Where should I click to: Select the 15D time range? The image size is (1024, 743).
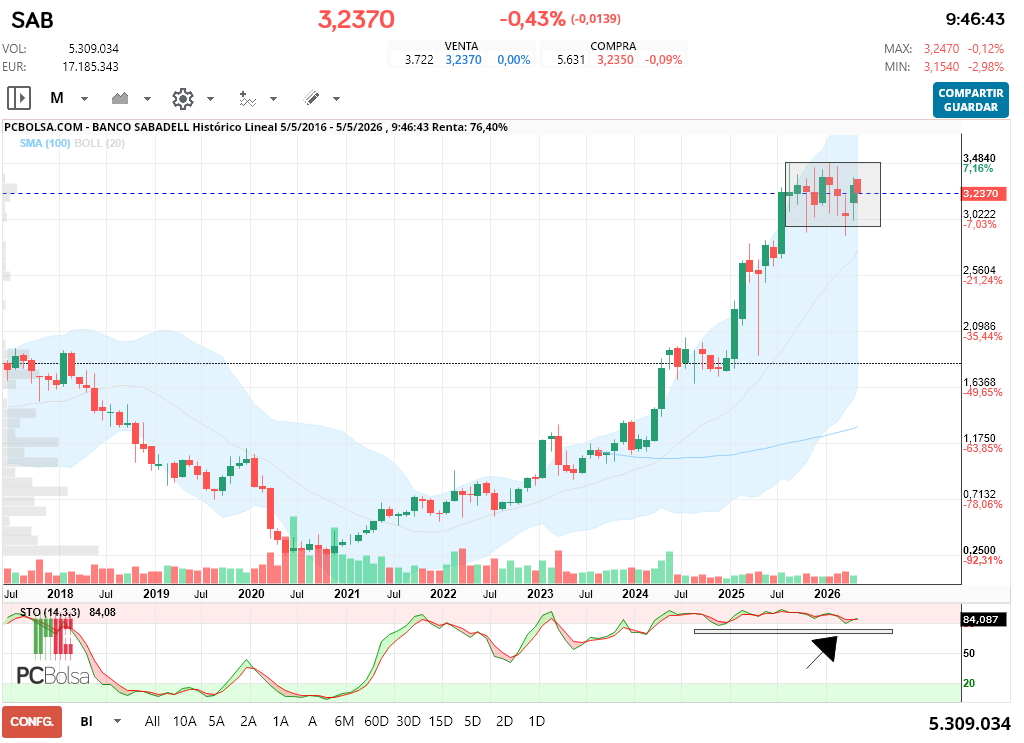tap(440, 721)
